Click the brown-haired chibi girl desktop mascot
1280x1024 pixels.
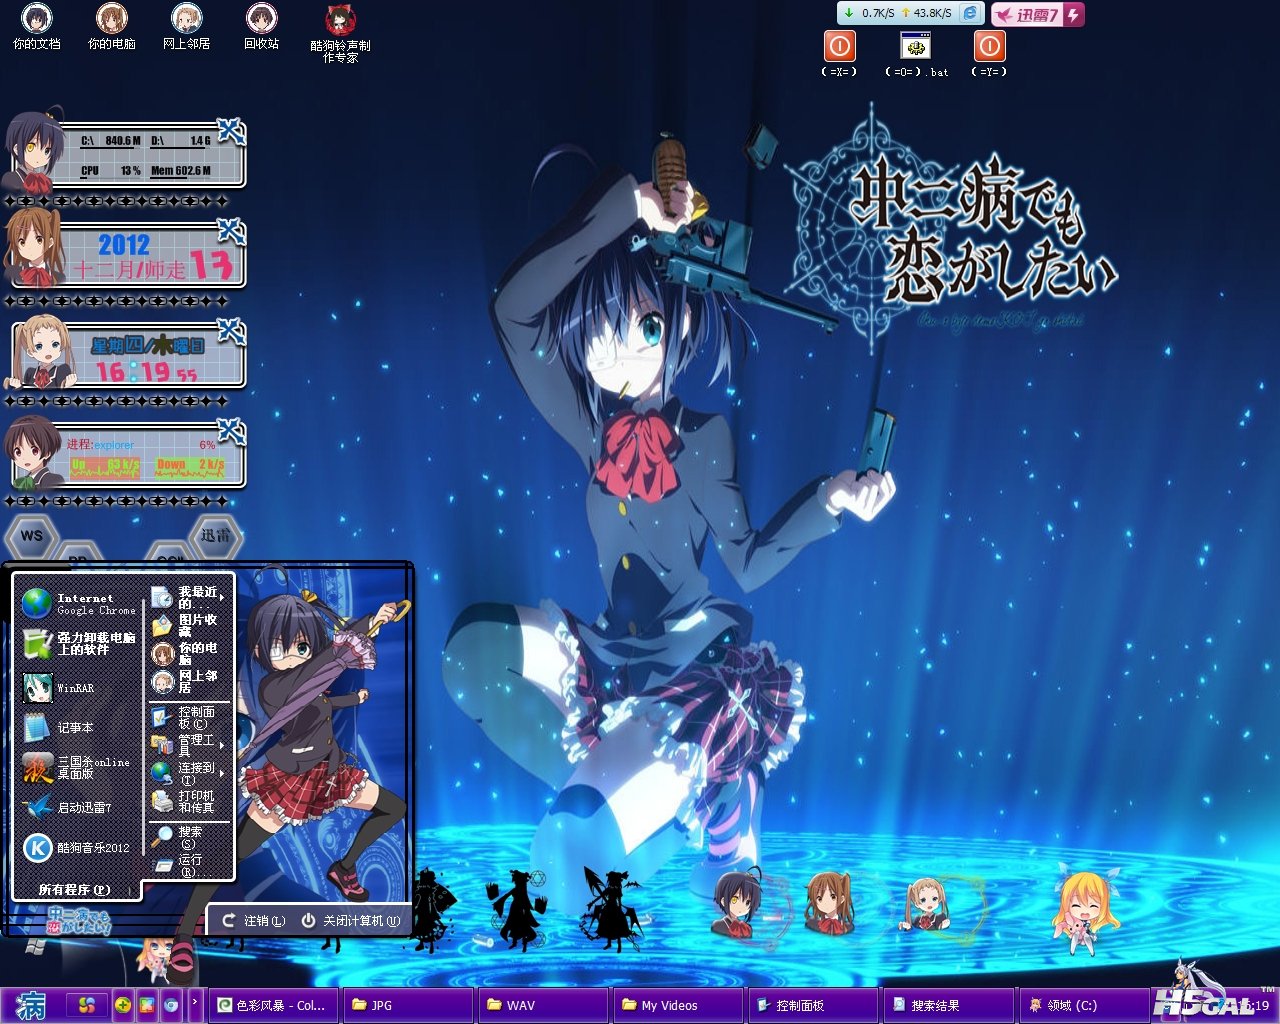coord(829,902)
